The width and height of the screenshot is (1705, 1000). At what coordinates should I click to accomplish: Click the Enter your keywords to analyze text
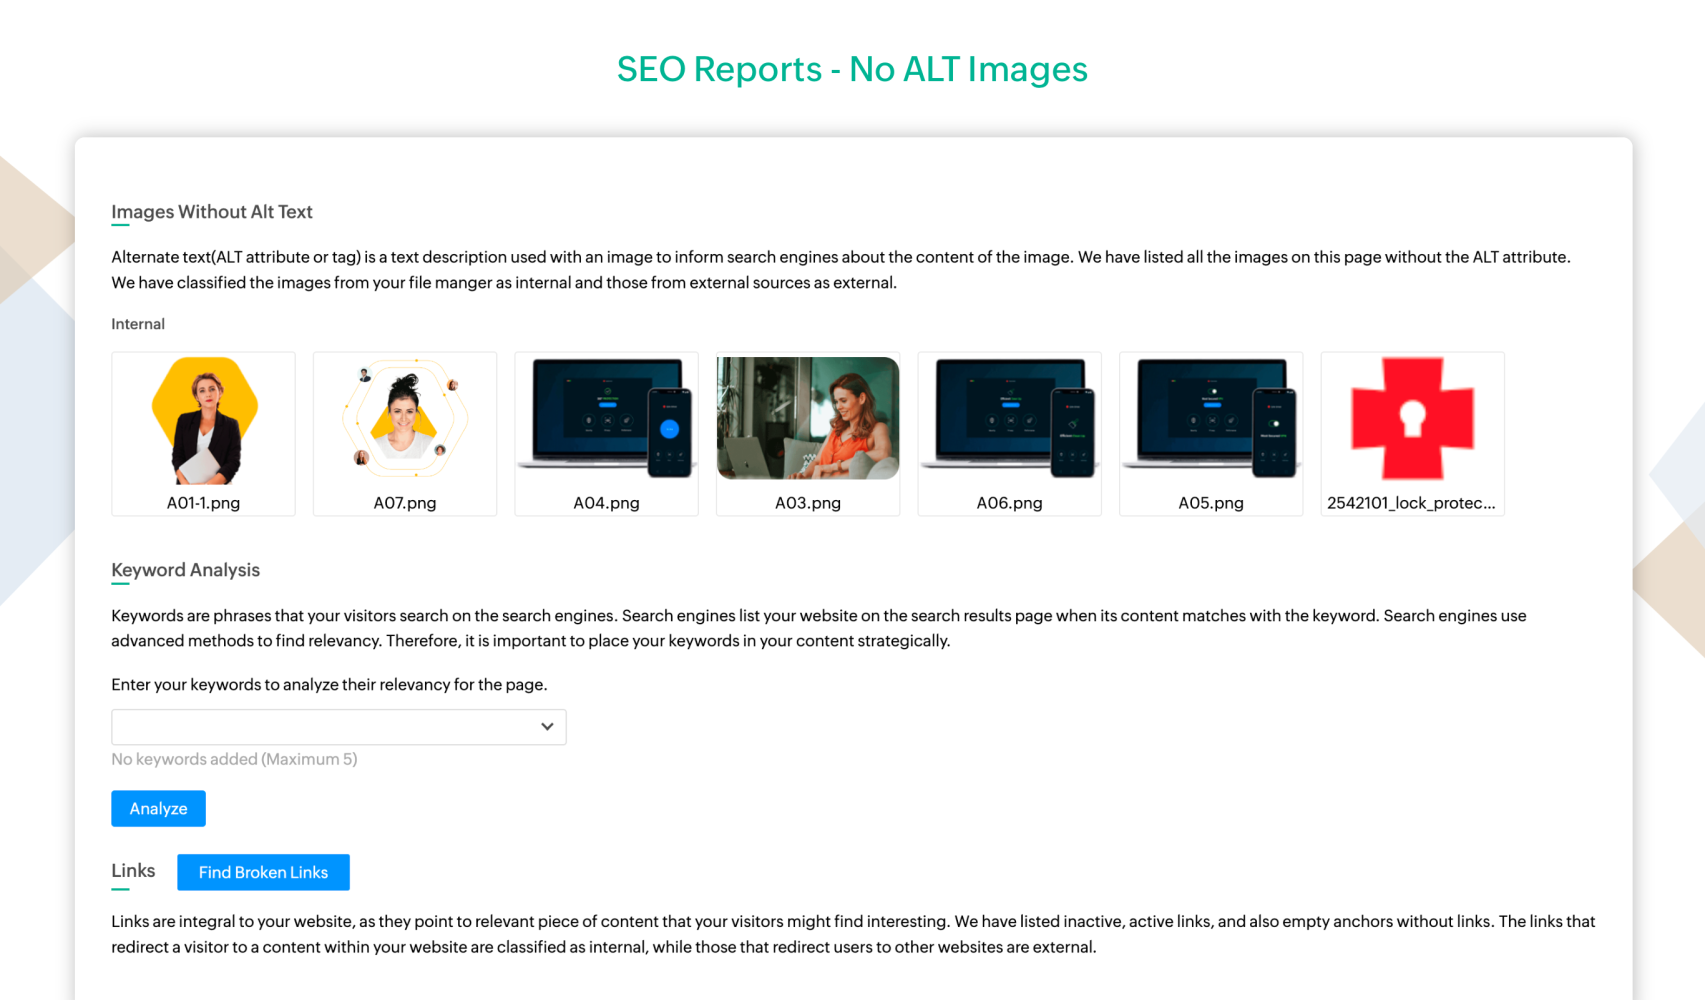click(x=329, y=685)
